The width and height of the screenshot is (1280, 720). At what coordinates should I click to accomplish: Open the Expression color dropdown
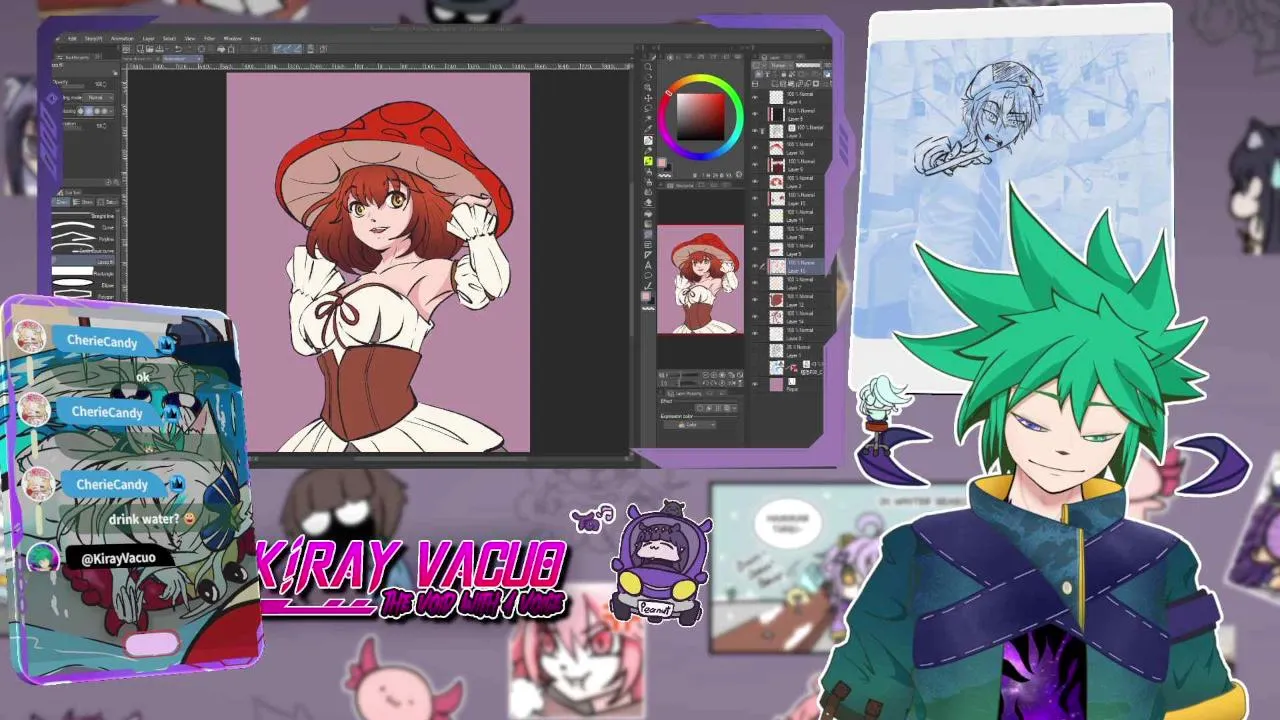click(x=690, y=425)
